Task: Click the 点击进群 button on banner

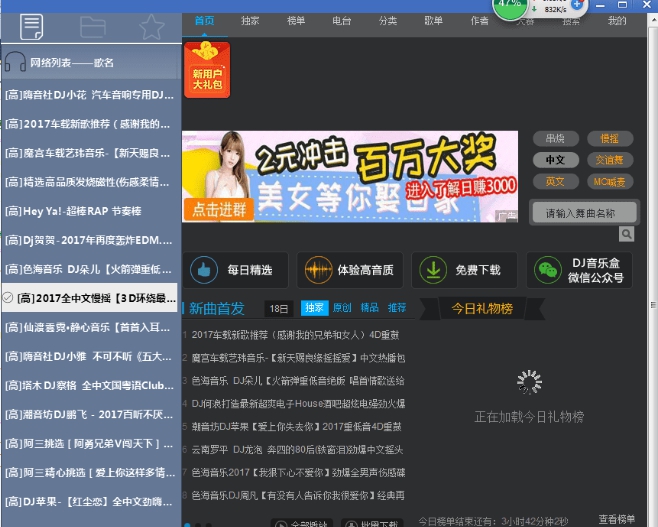Action: coord(219,209)
